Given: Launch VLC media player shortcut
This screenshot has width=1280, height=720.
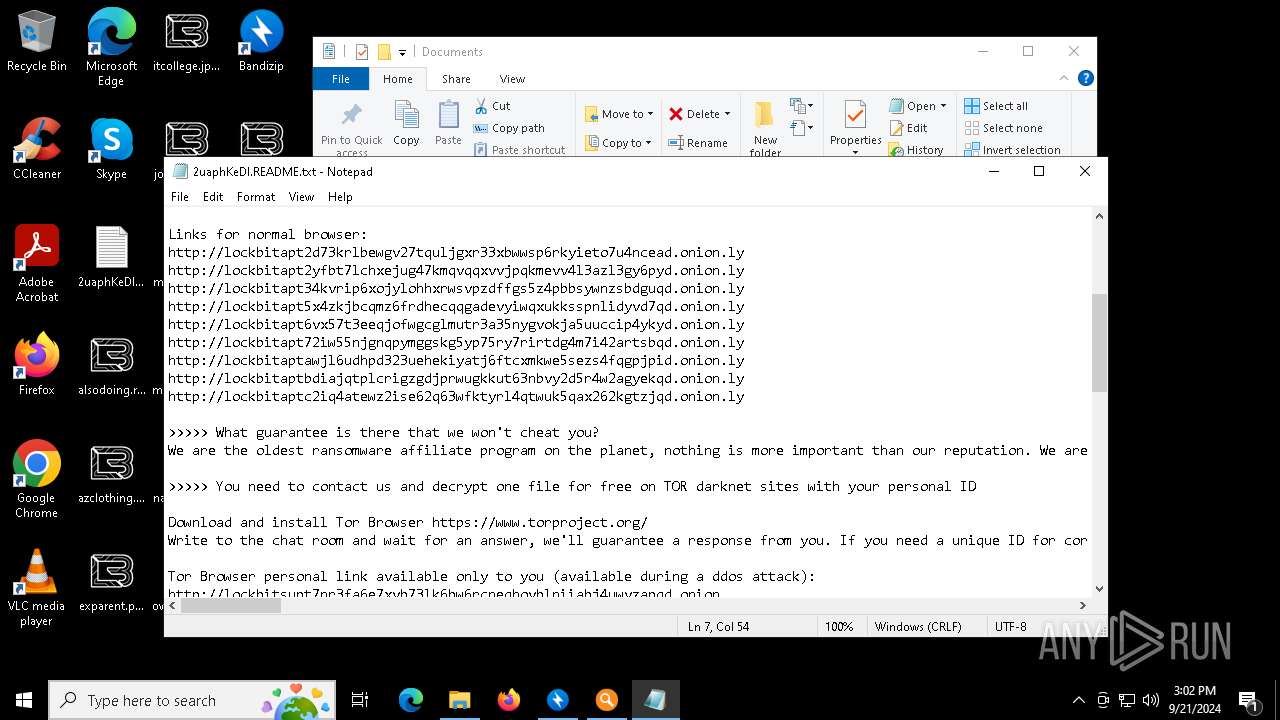Looking at the screenshot, I should tap(37, 588).
